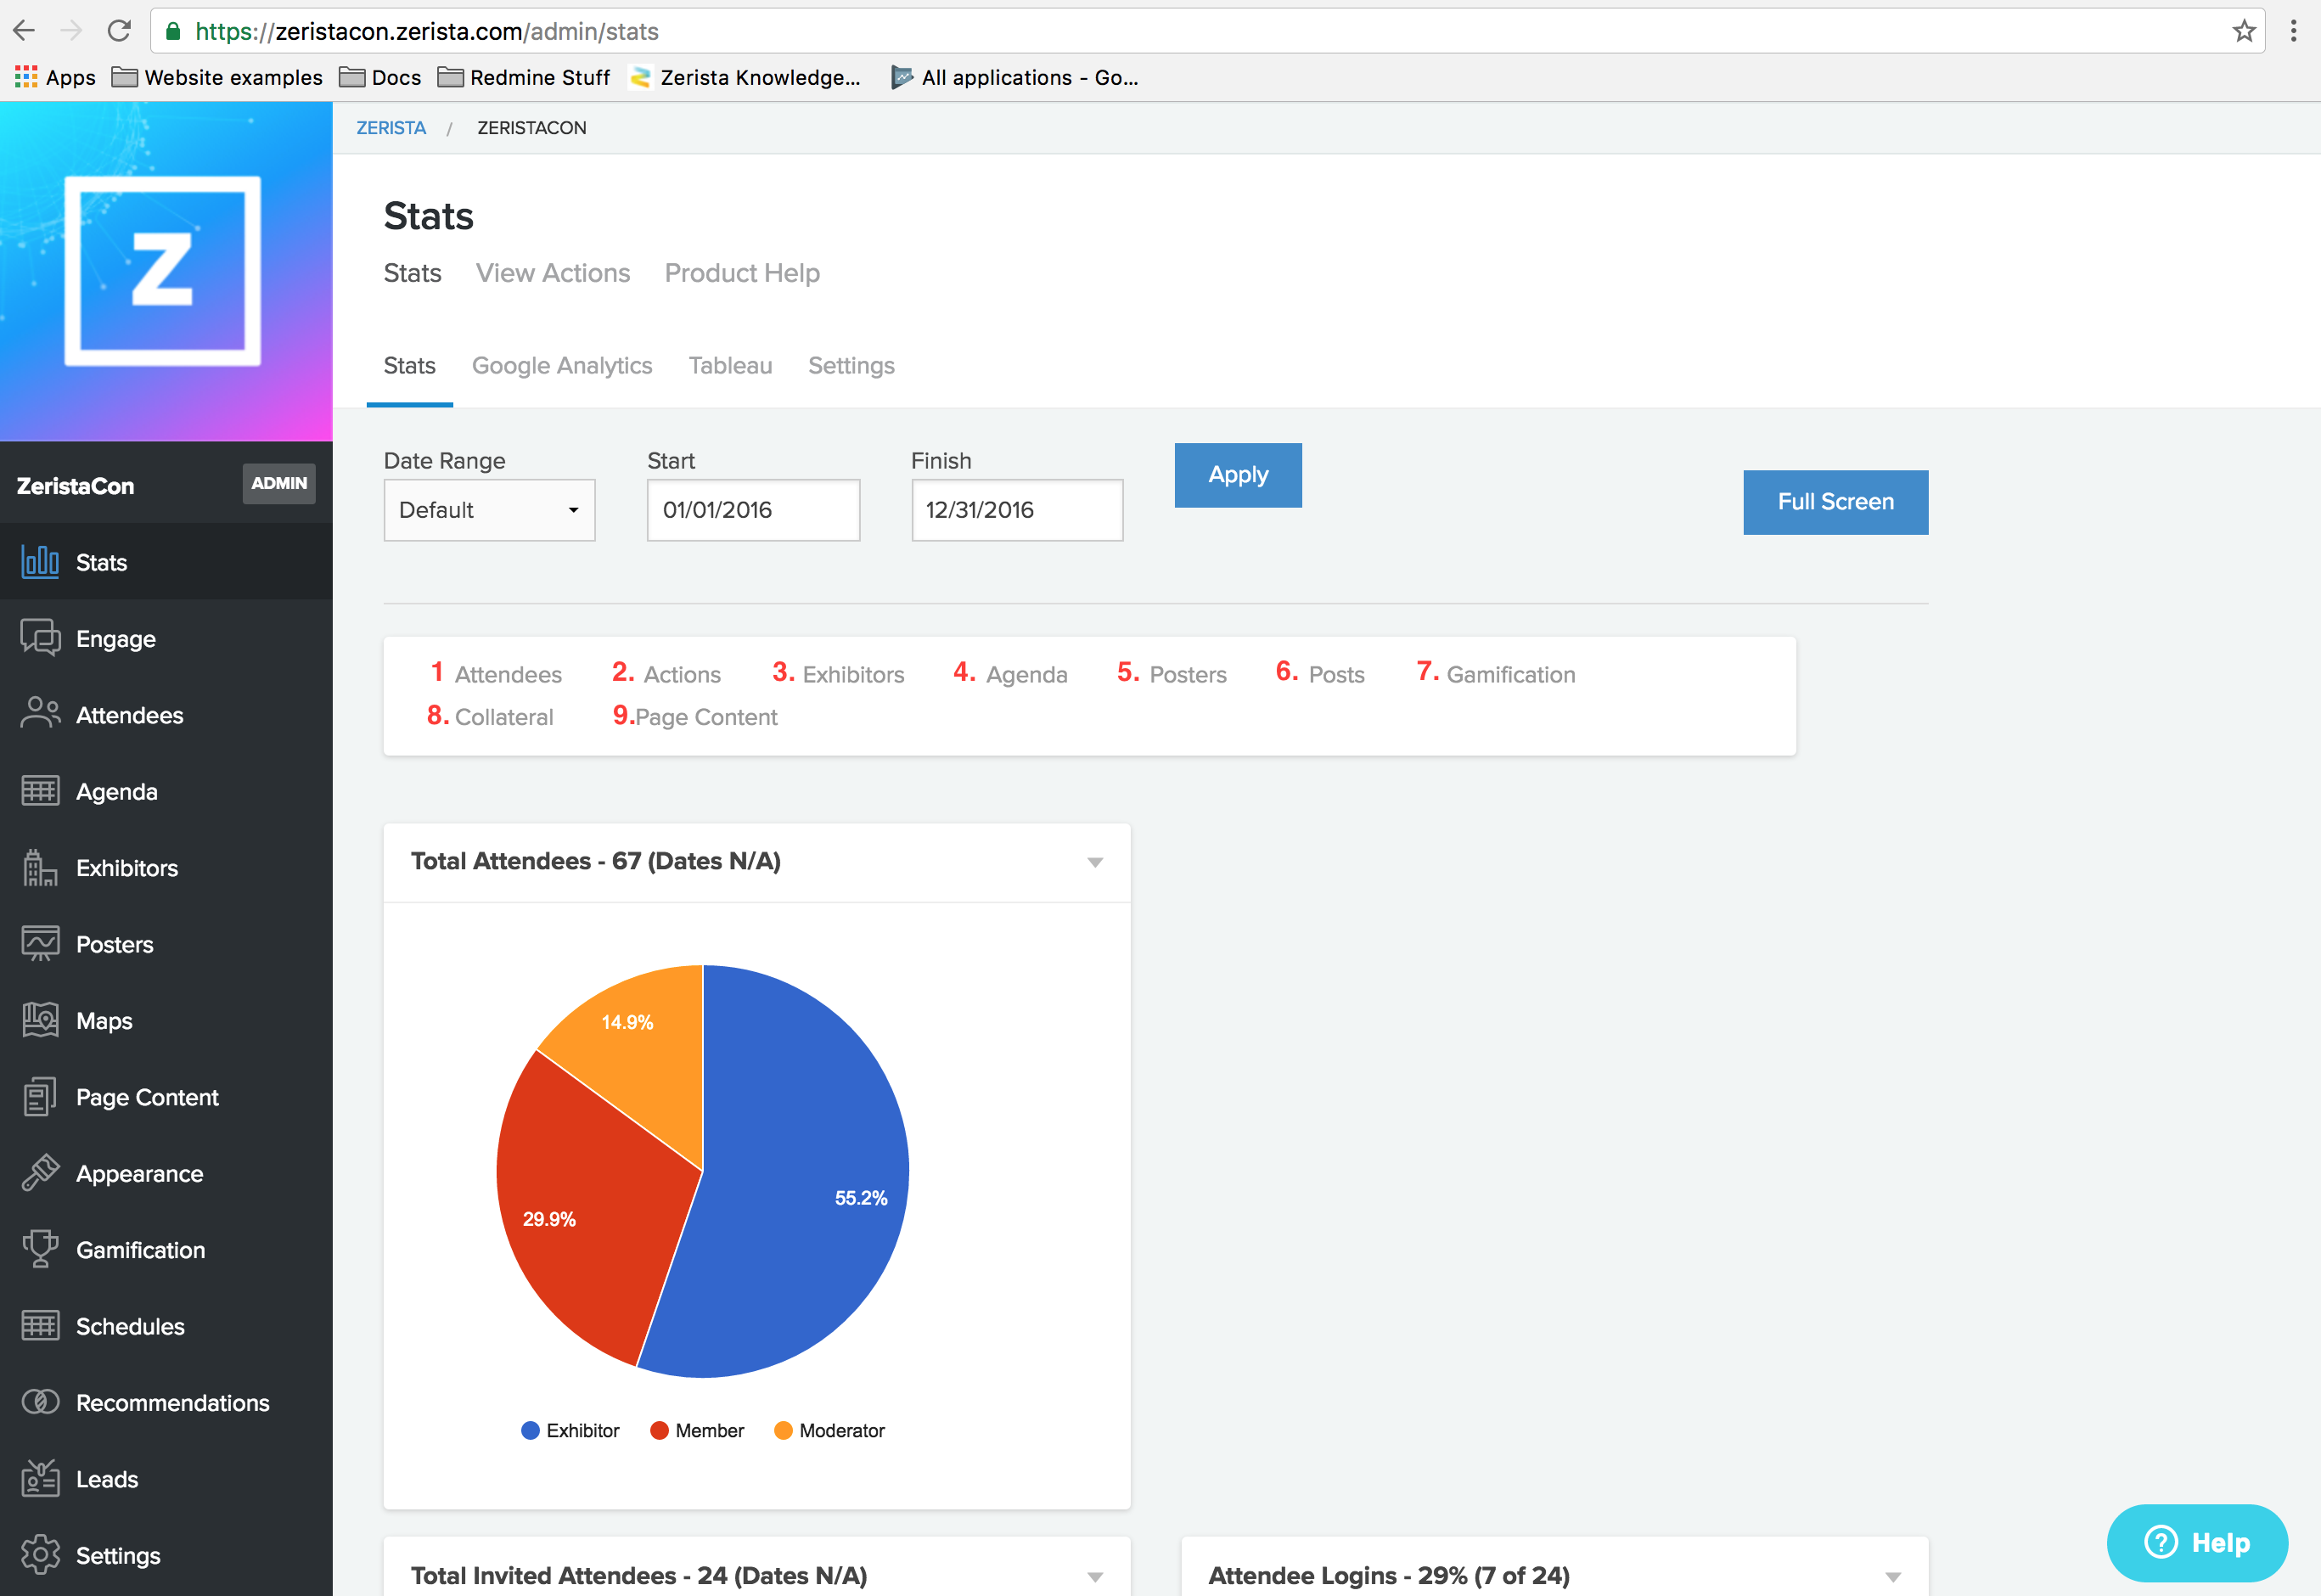Click the ZeristaCon Z logo
The image size is (2321, 1596).
(163, 270)
